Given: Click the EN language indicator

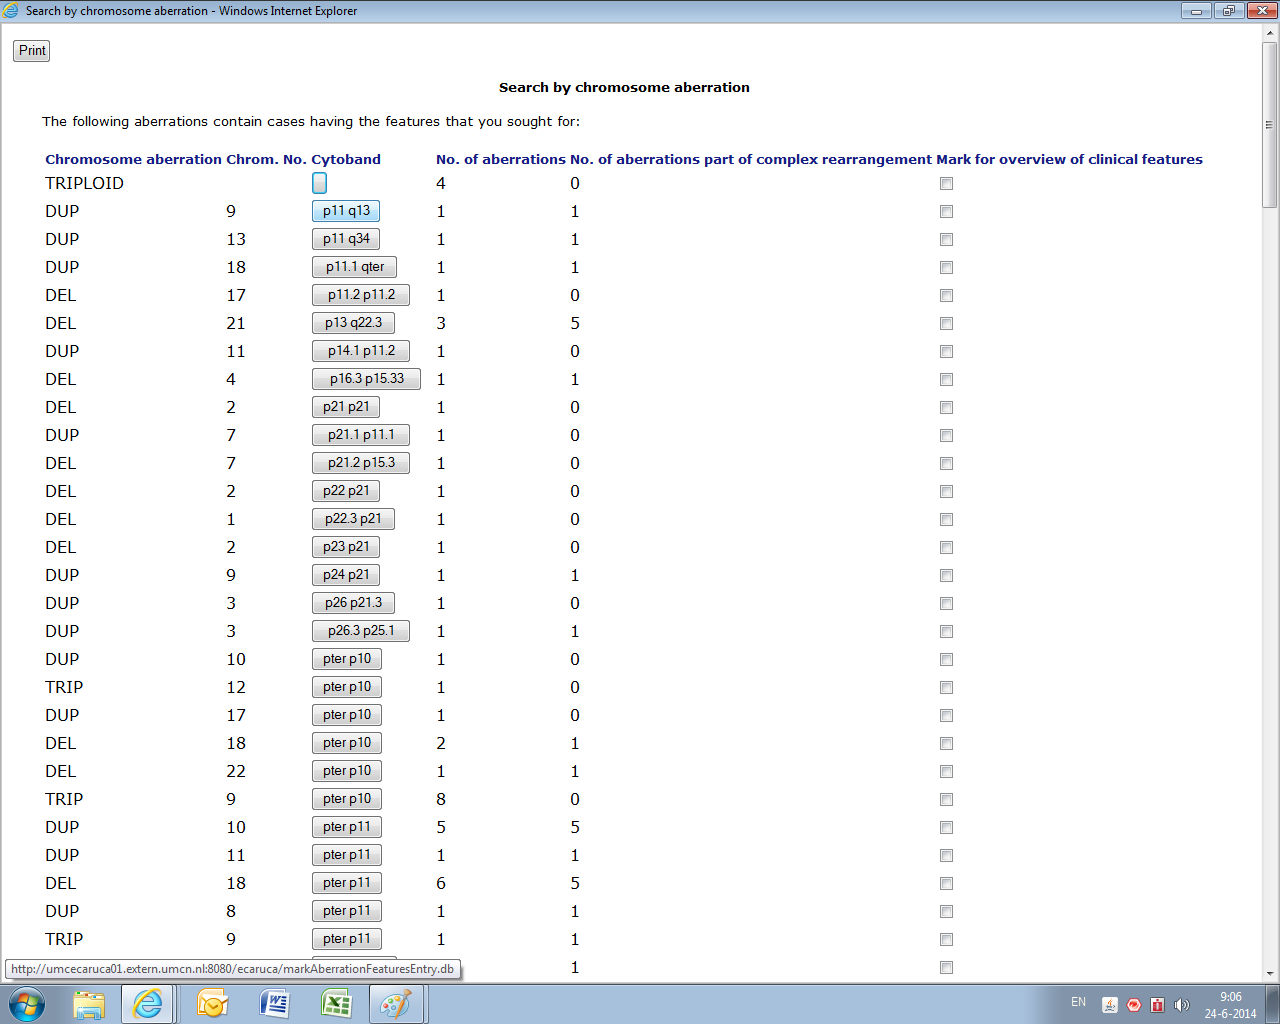Looking at the screenshot, I should click(x=1078, y=1002).
